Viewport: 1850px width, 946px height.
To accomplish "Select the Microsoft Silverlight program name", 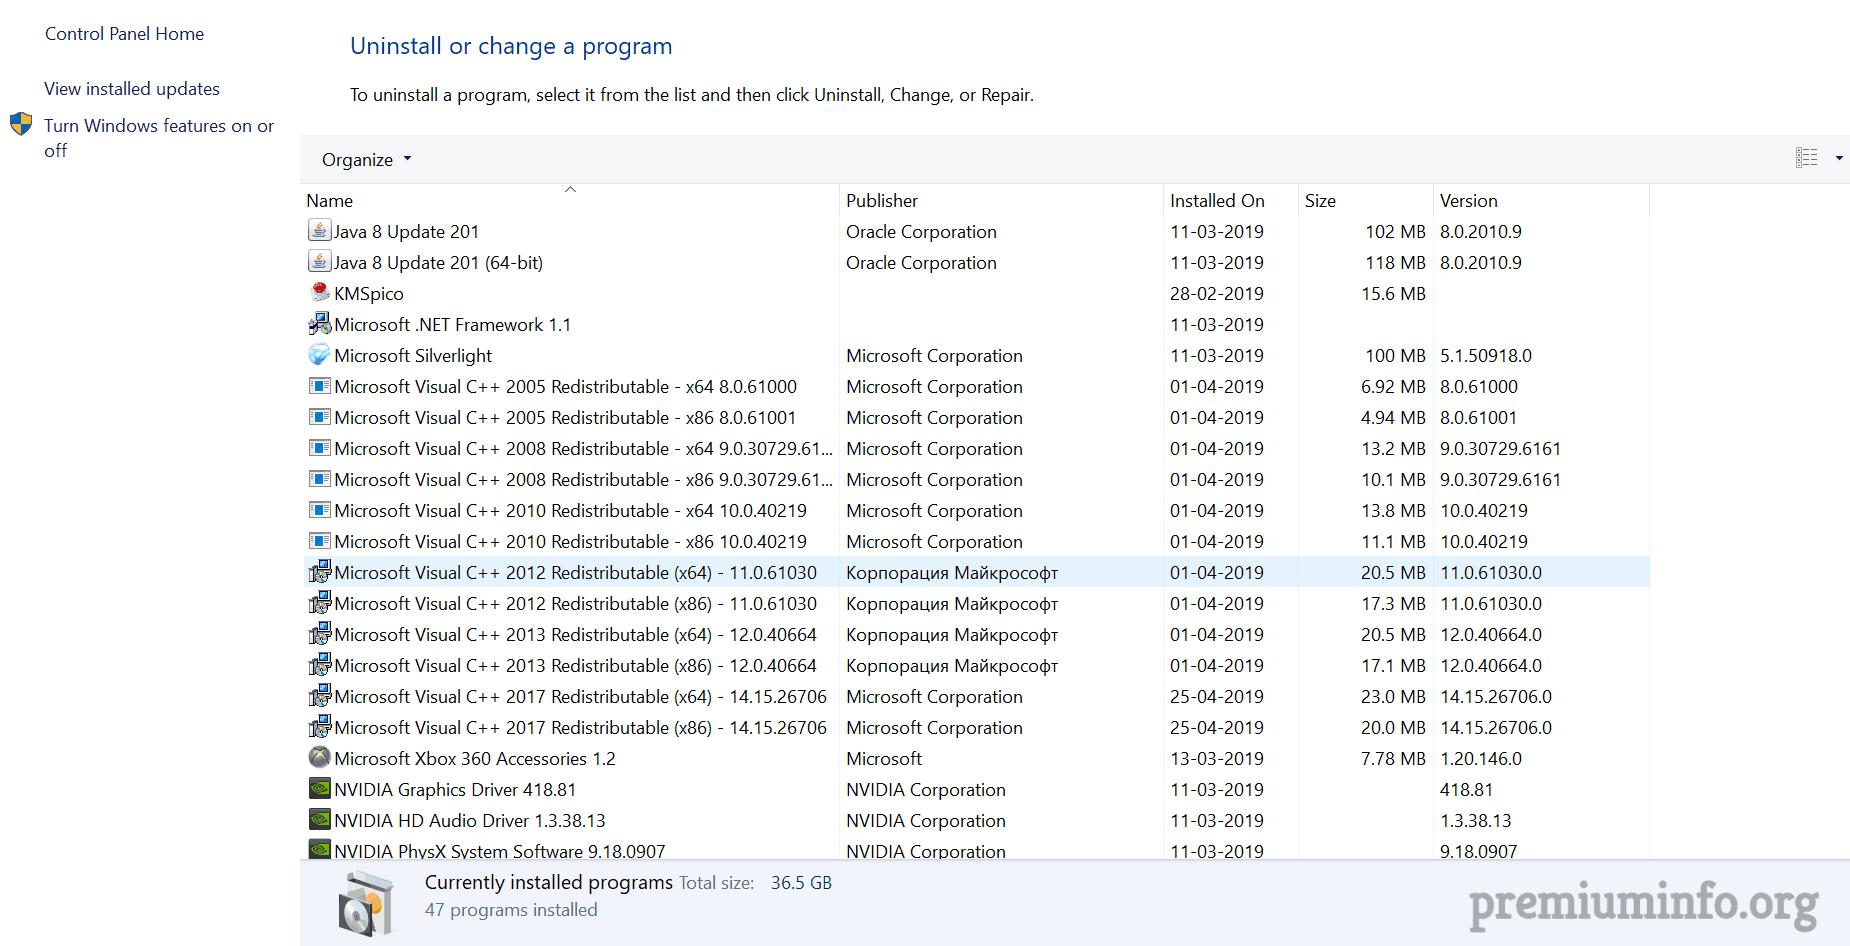I will click(413, 356).
